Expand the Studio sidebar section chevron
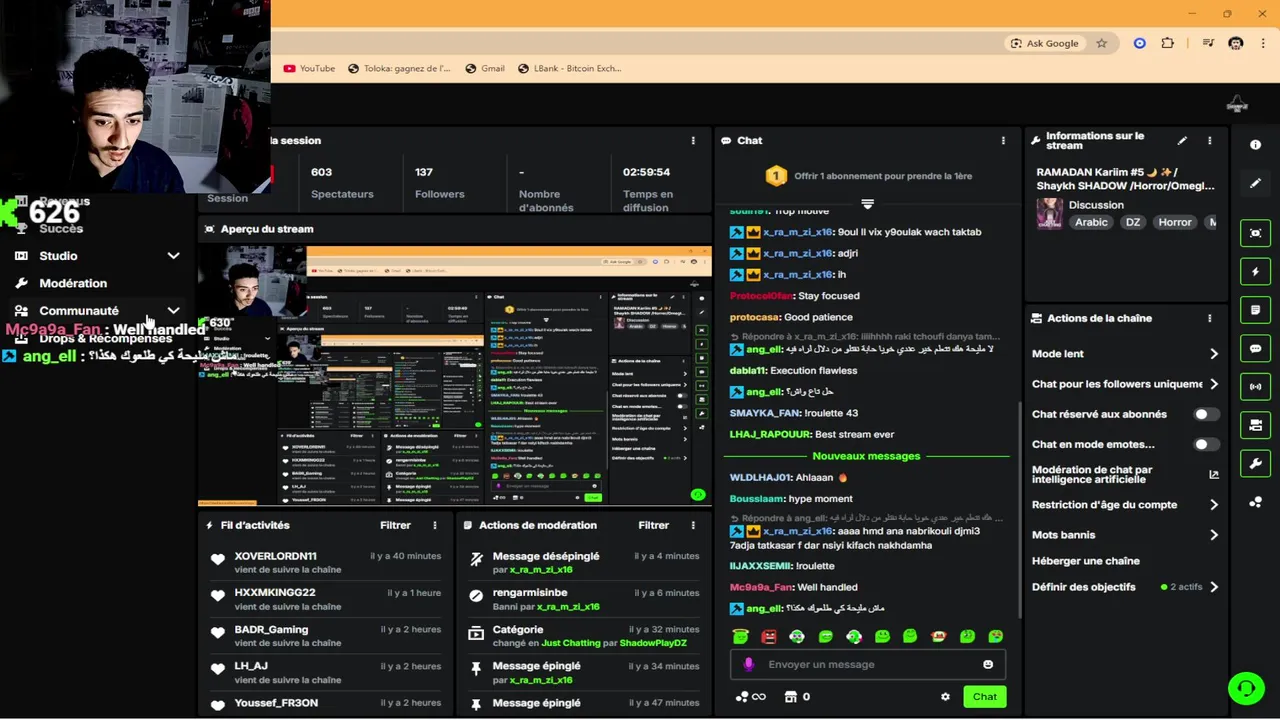Image resolution: width=1280 pixels, height=720 pixels. [173, 256]
